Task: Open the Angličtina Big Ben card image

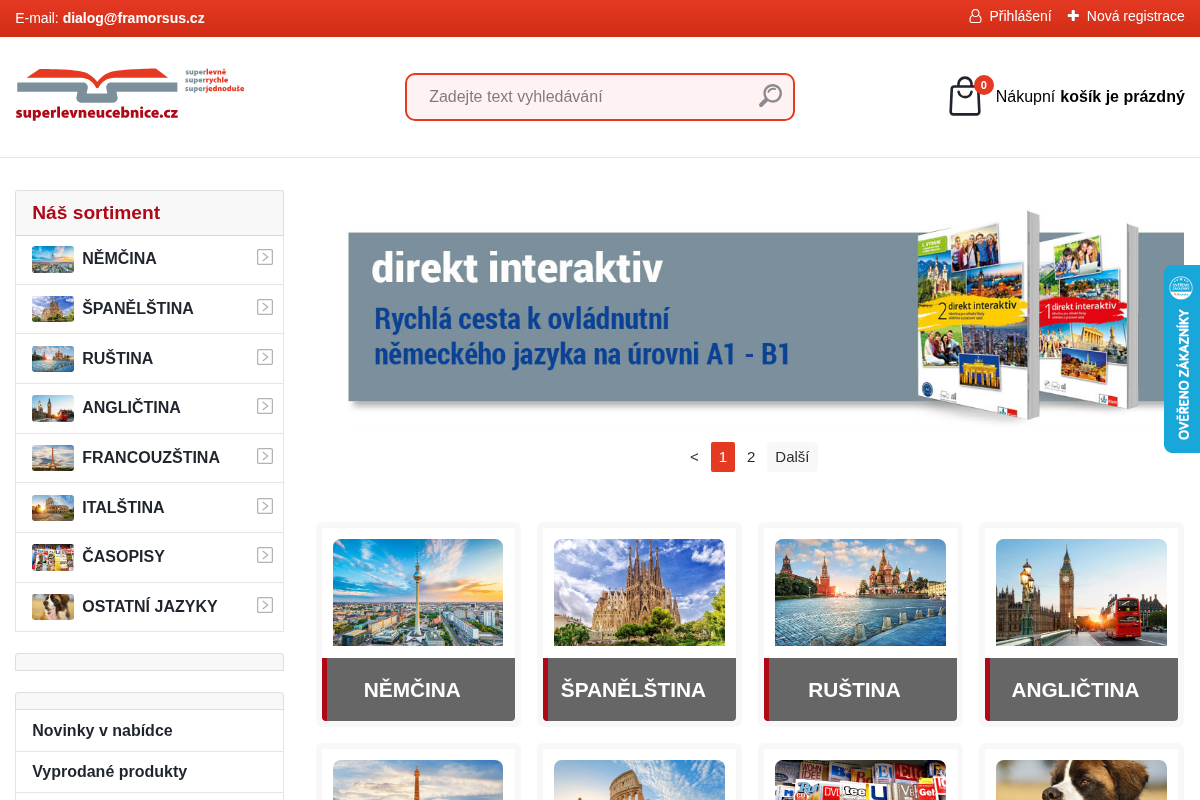Action: tap(1081, 592)
